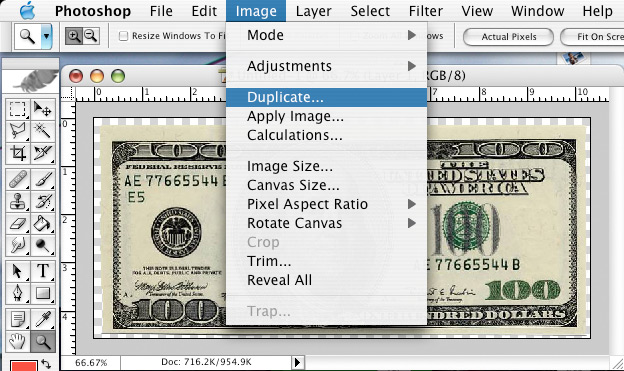Open the Help menu
624x371 pixels.
coord(597,11)
